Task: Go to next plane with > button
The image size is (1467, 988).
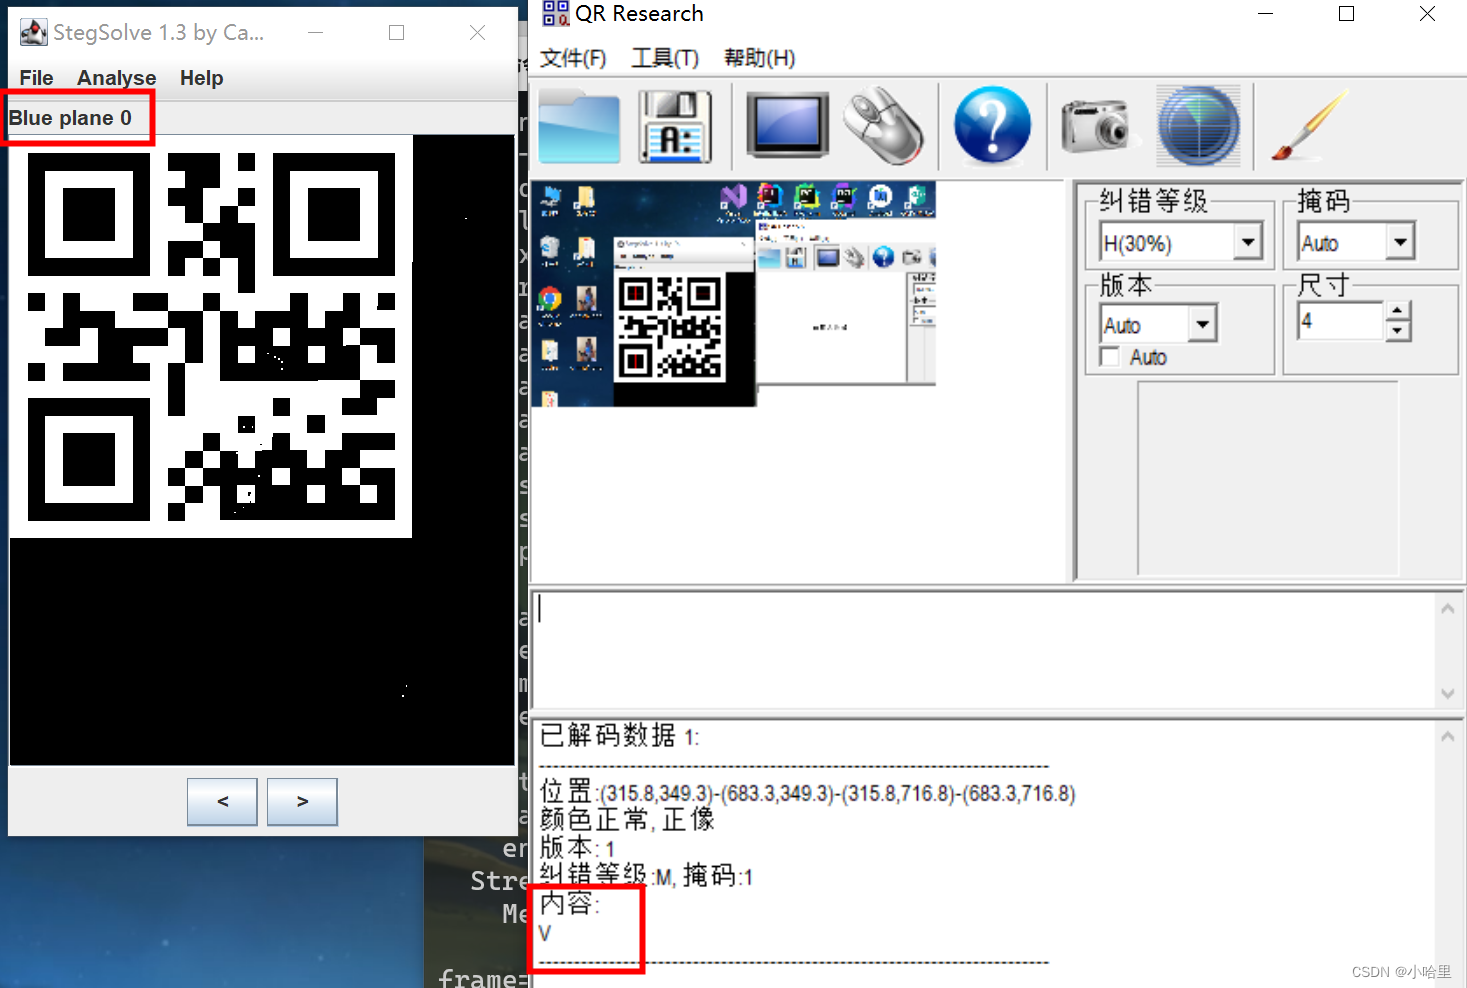Action: pyautogui.click(x=302, y=802)
